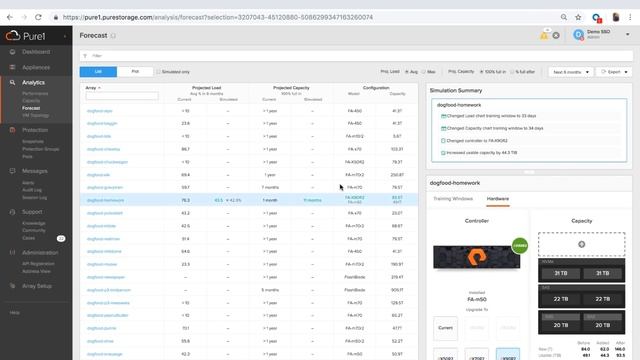Click the browser forward arrow
The height and width of the screenshot is (360, 640).
[x=24, y=17]
